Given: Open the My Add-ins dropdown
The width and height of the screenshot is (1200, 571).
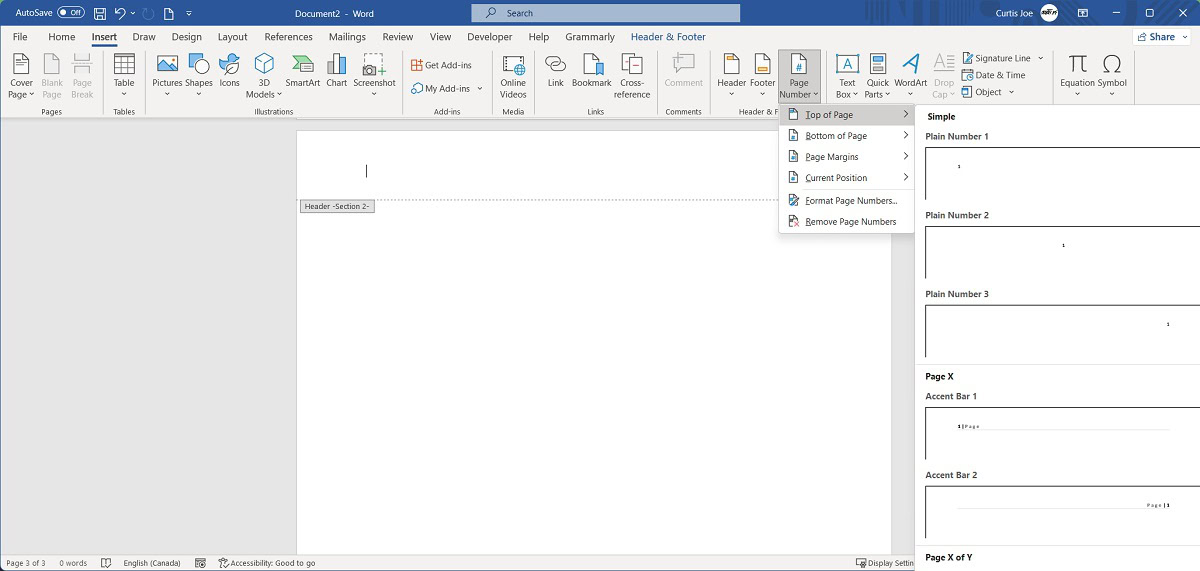Looking at the screenshot, I should point(480,88).
